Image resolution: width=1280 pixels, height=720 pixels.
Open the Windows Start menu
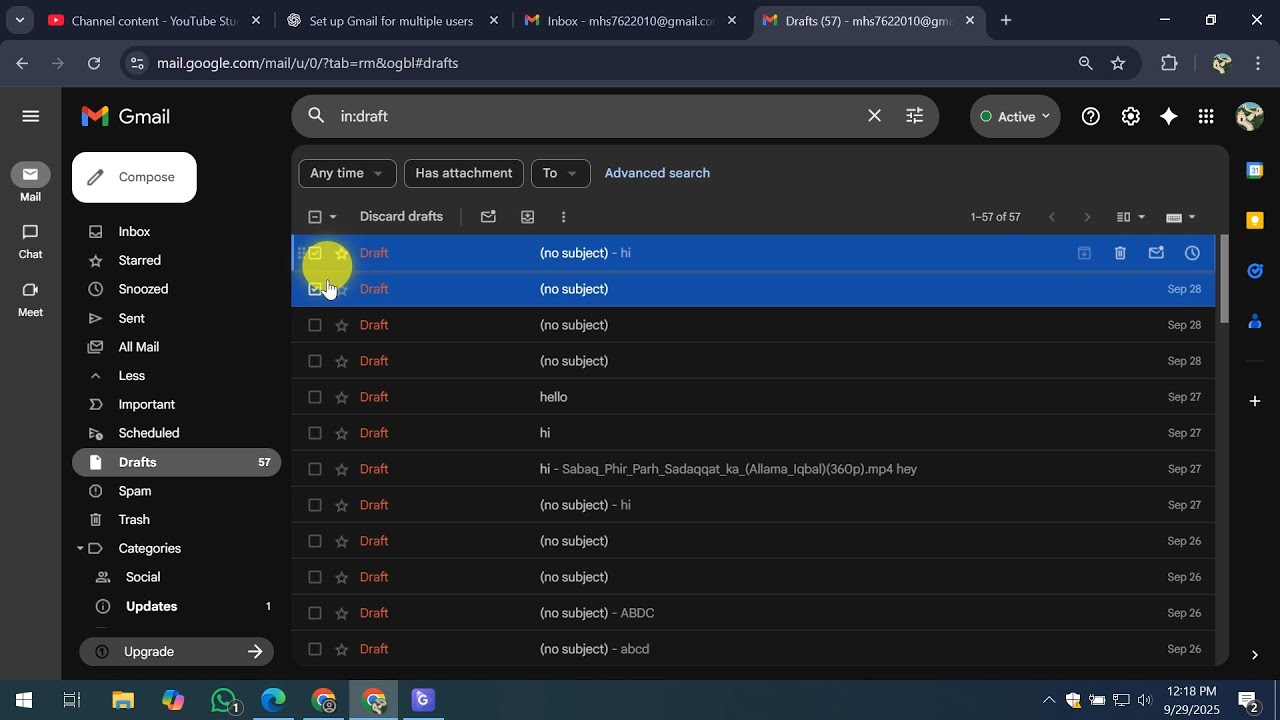[x=24, y=700]
